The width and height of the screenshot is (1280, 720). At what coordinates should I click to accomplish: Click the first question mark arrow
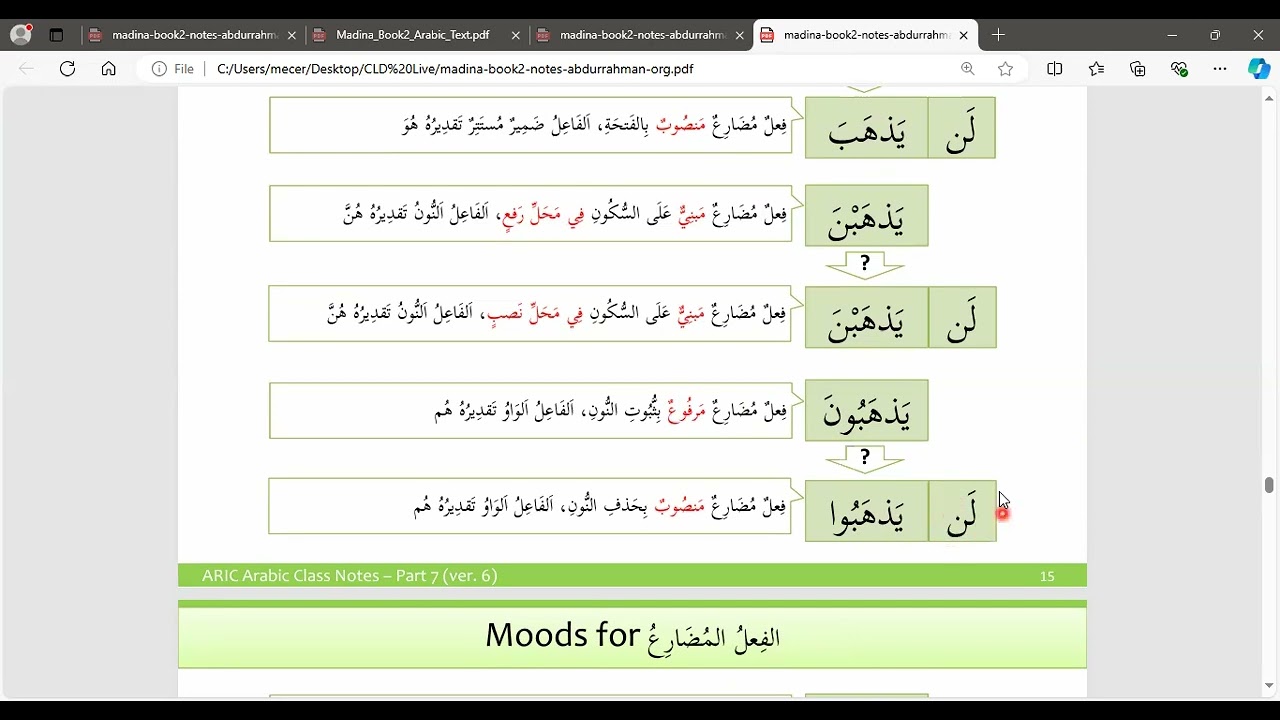click(865, 264)
